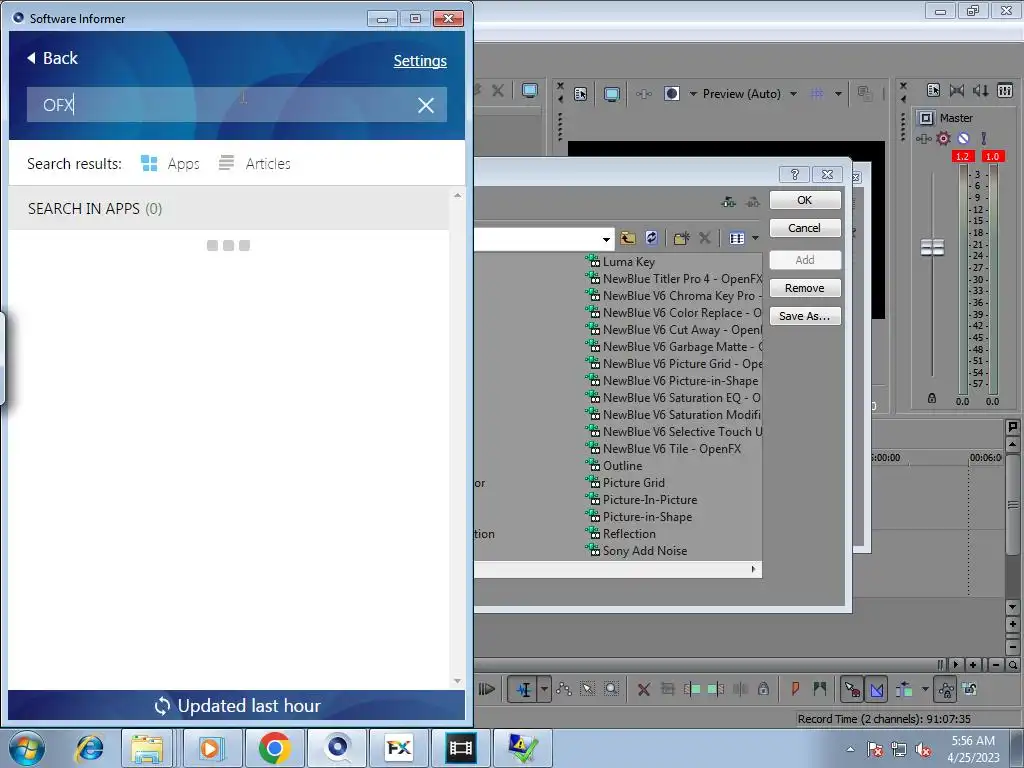
Task: Open Split Screen View dropdown arrow
Action: click(x=693, y=94)
